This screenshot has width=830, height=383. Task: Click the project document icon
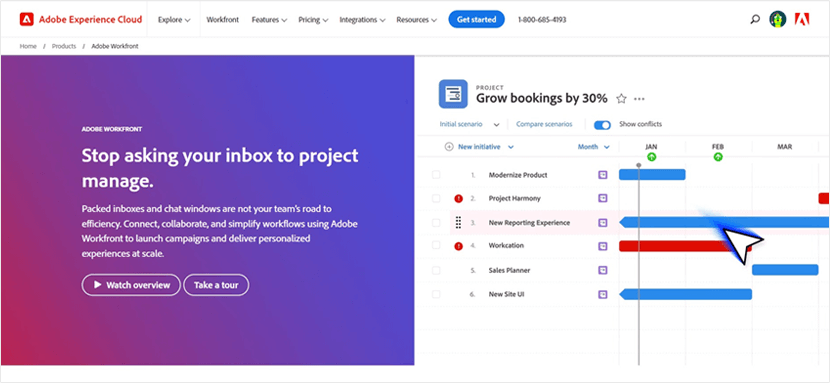tap(453, 94)
